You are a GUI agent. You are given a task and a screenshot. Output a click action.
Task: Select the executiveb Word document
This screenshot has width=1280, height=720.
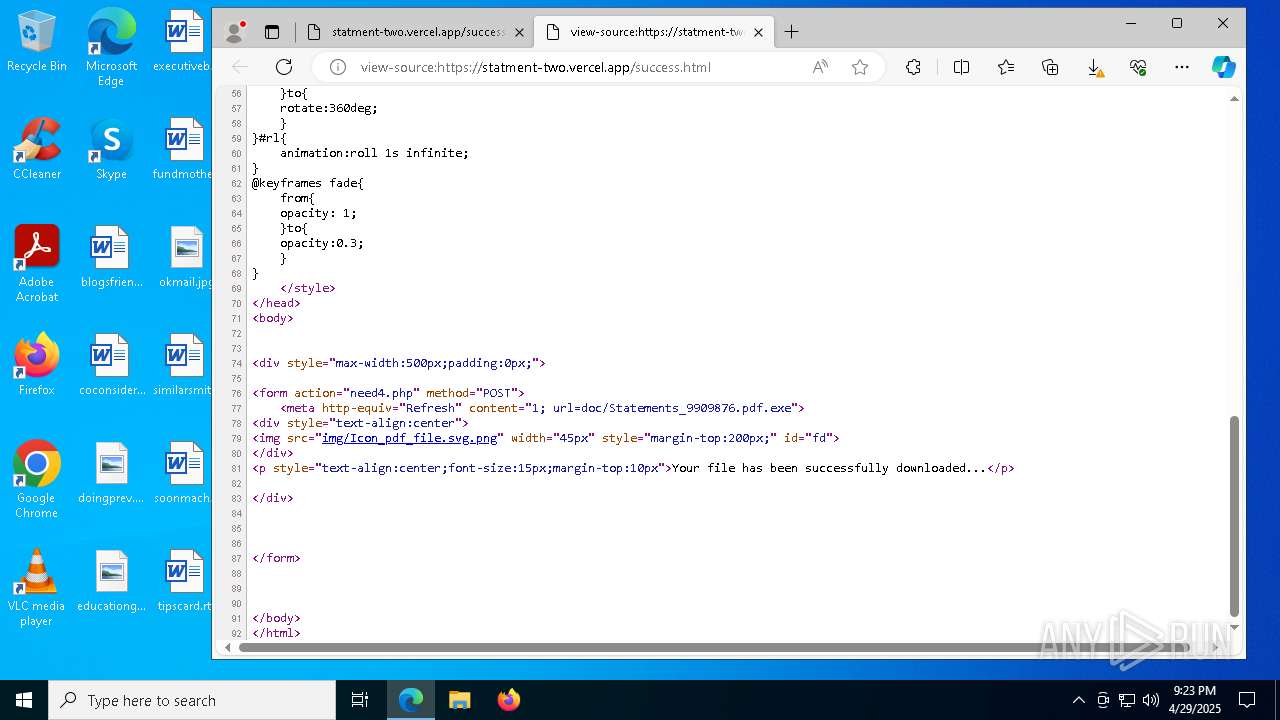[185, 42]
